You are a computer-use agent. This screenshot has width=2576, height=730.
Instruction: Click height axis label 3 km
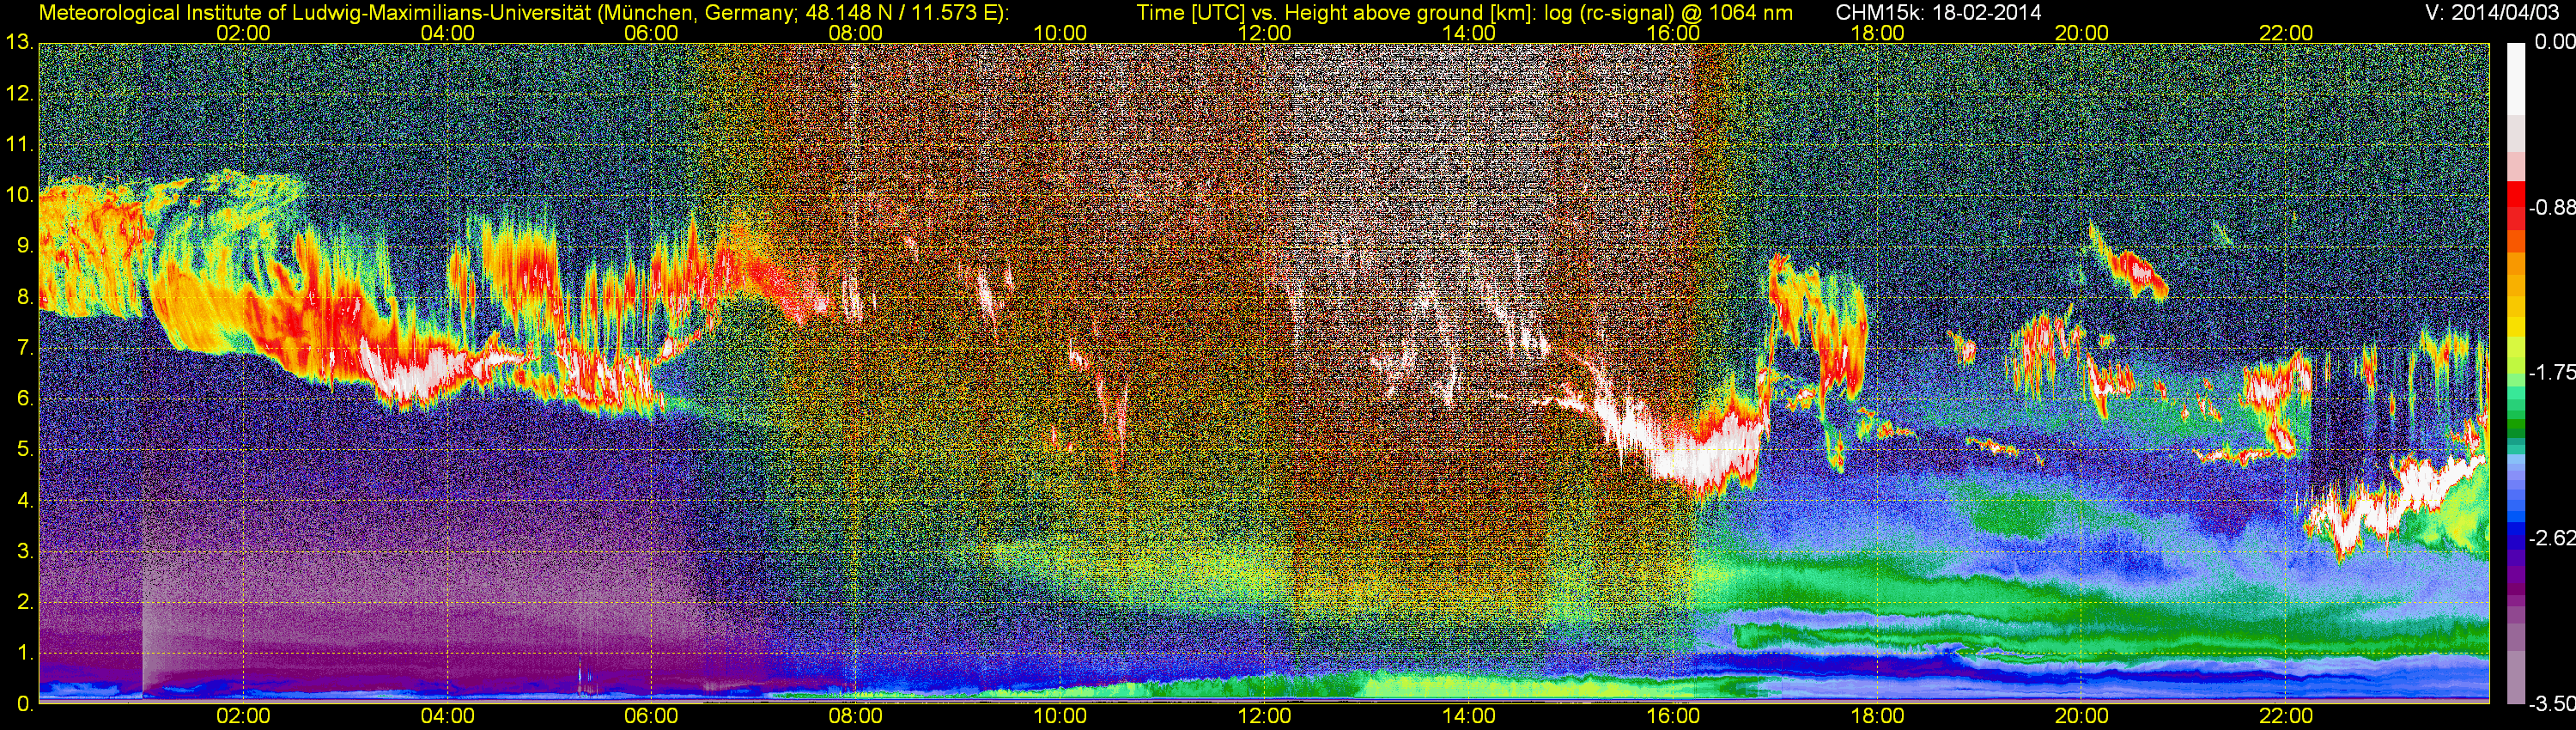[x=24, y=551]
